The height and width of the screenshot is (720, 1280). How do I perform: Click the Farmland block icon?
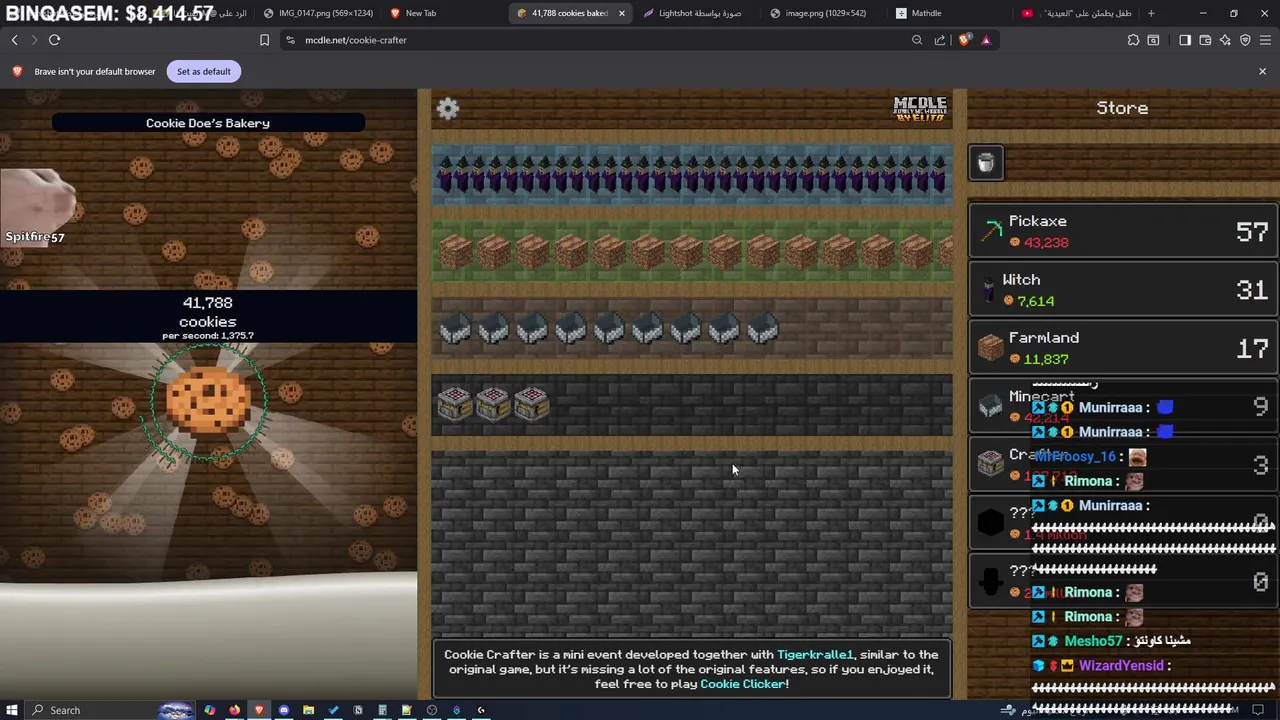pyautogui.click(x=990, y=348)
